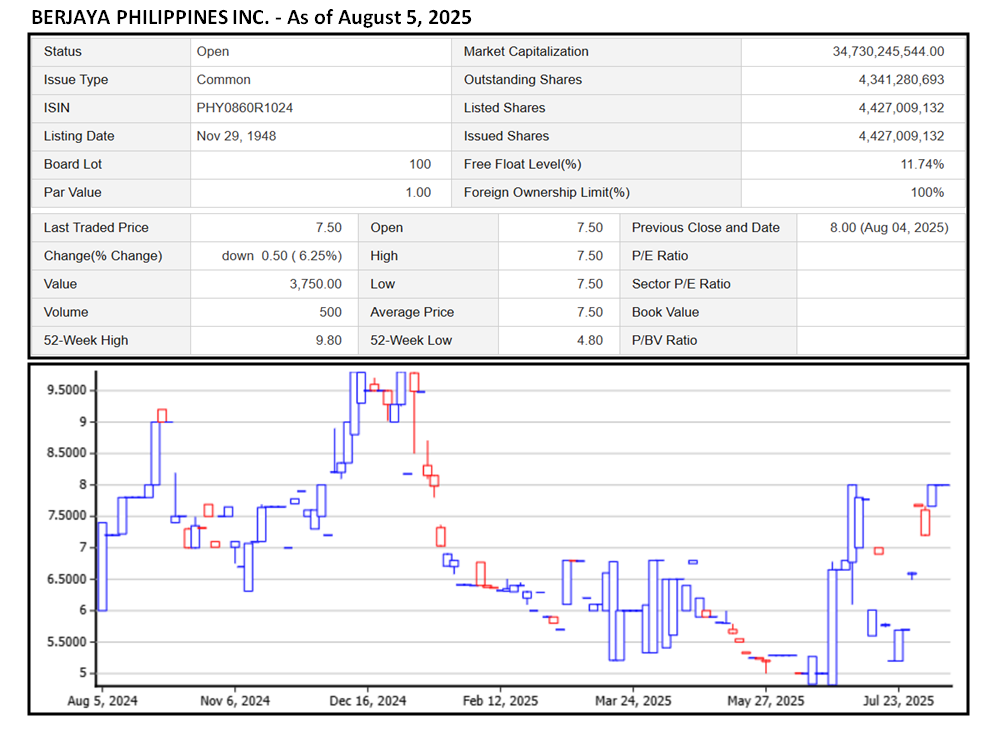Select ISIN code PHY0860R1024
This screenshot has height=729, width=1000.
[x=244, y=108]
